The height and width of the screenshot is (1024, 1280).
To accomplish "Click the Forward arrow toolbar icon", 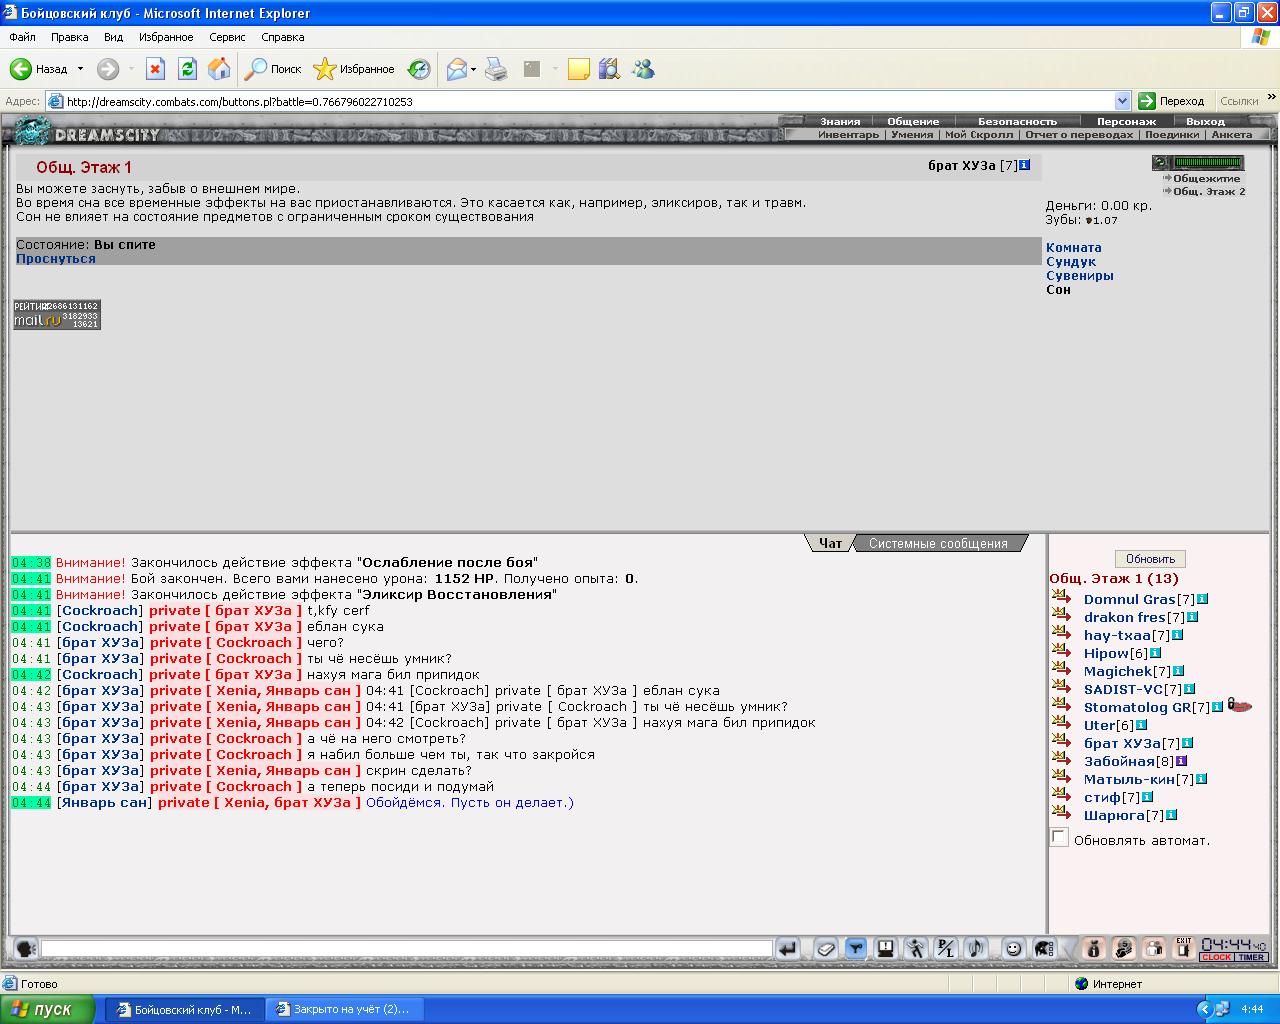I will [x=108, y=69].
